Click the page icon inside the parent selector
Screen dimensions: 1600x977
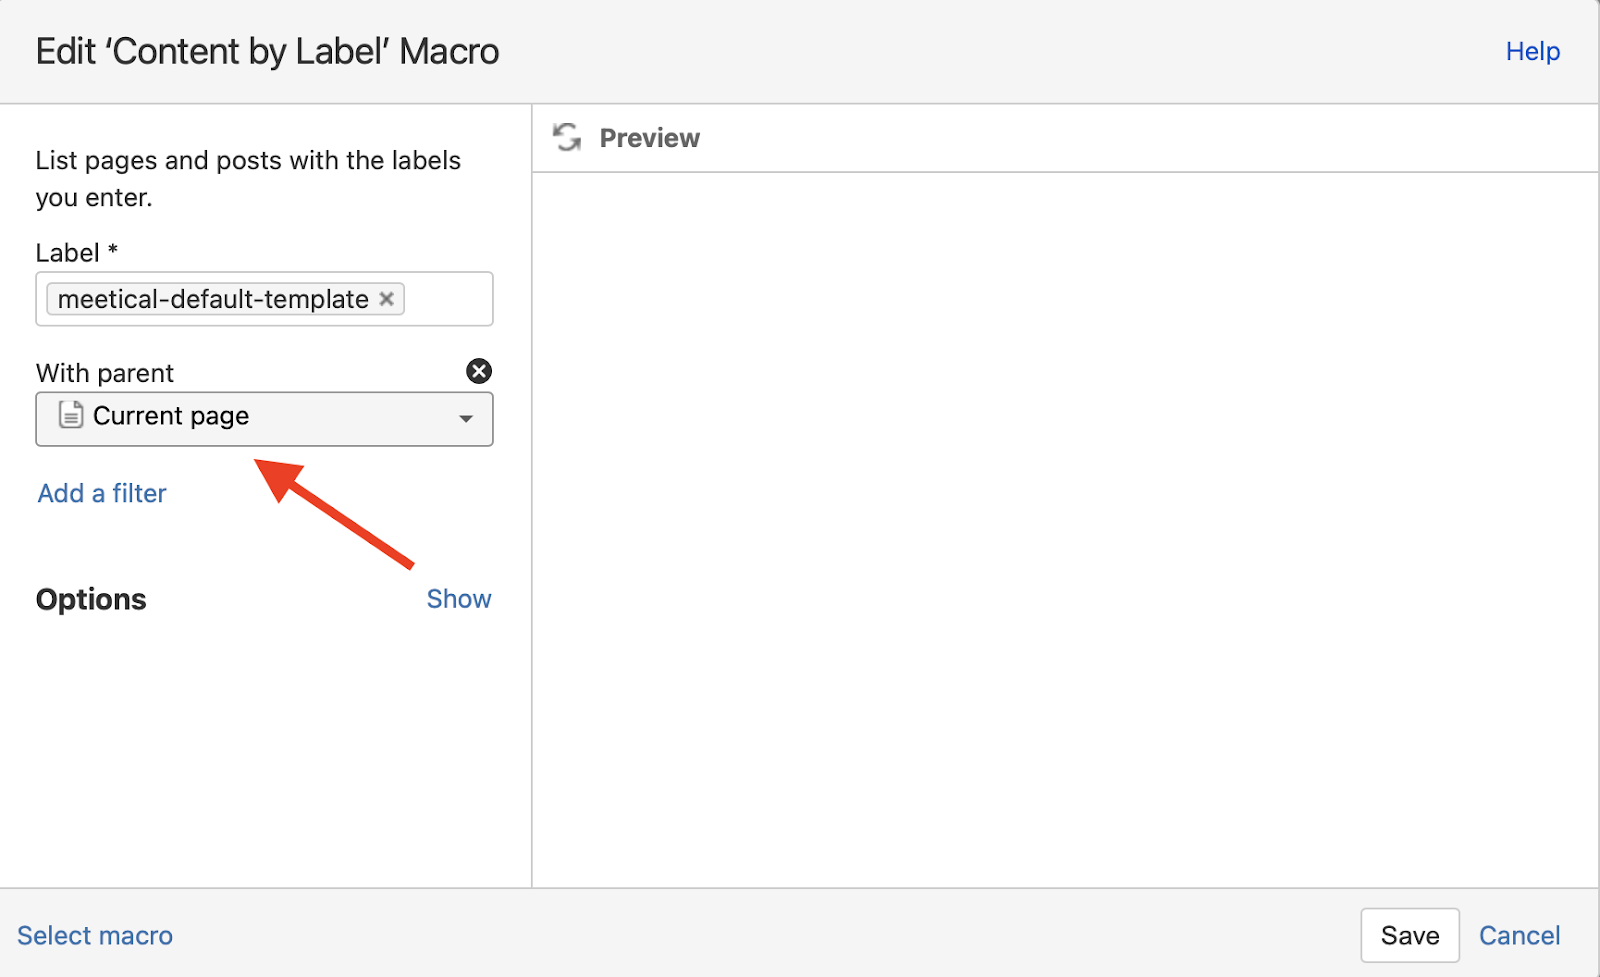(x=70, y=416)
